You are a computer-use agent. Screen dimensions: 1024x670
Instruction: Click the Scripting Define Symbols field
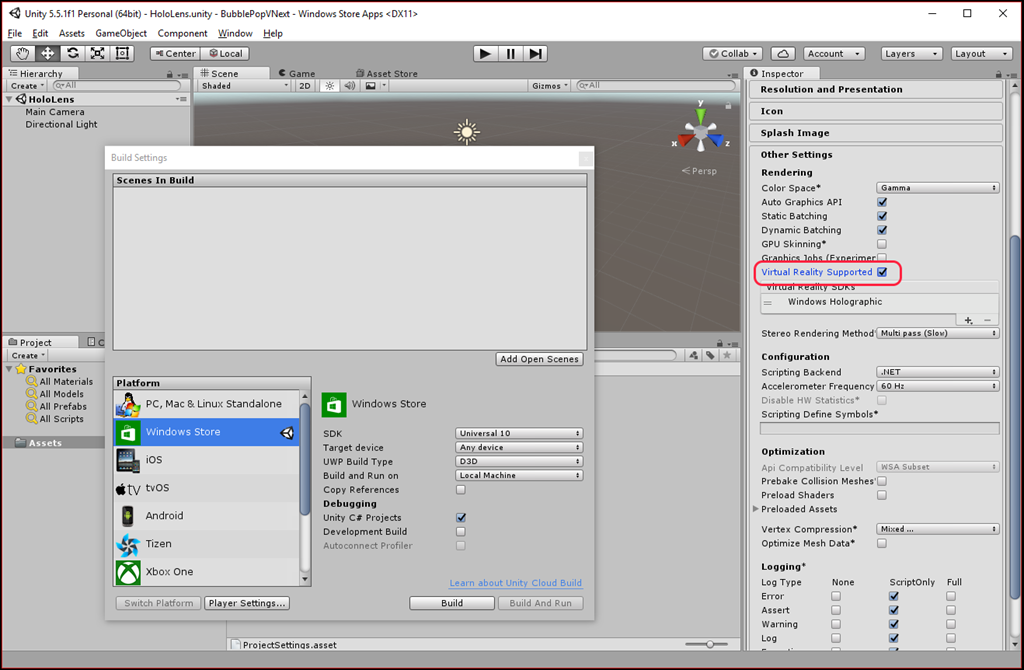tap(880, 428)
